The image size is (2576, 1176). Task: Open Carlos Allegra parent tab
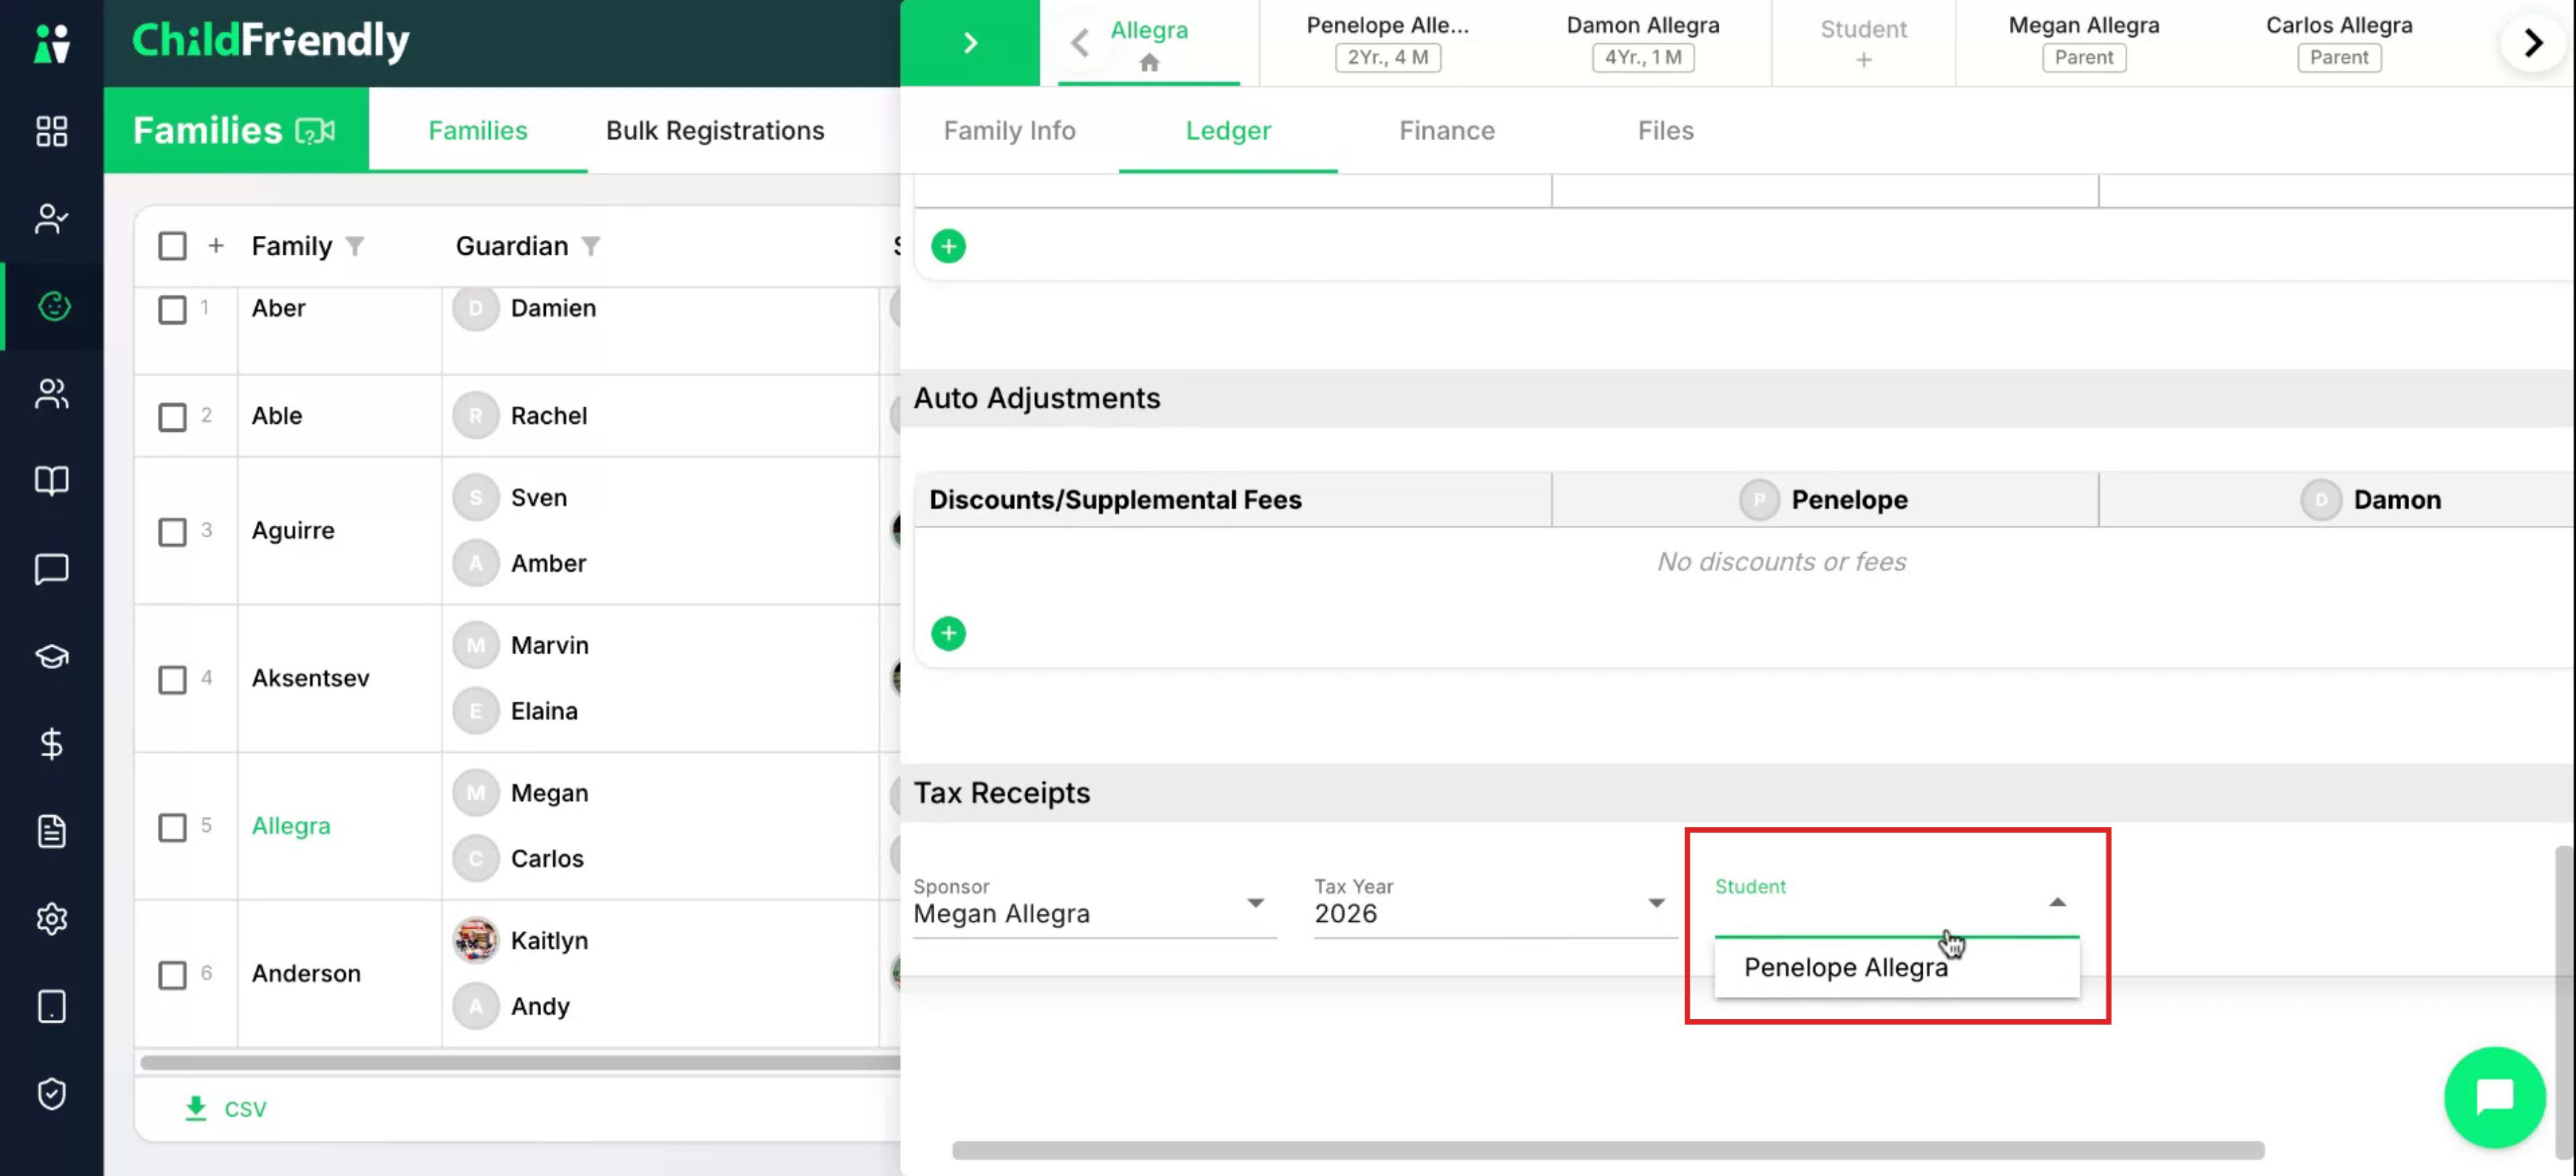pos(2338,42)
